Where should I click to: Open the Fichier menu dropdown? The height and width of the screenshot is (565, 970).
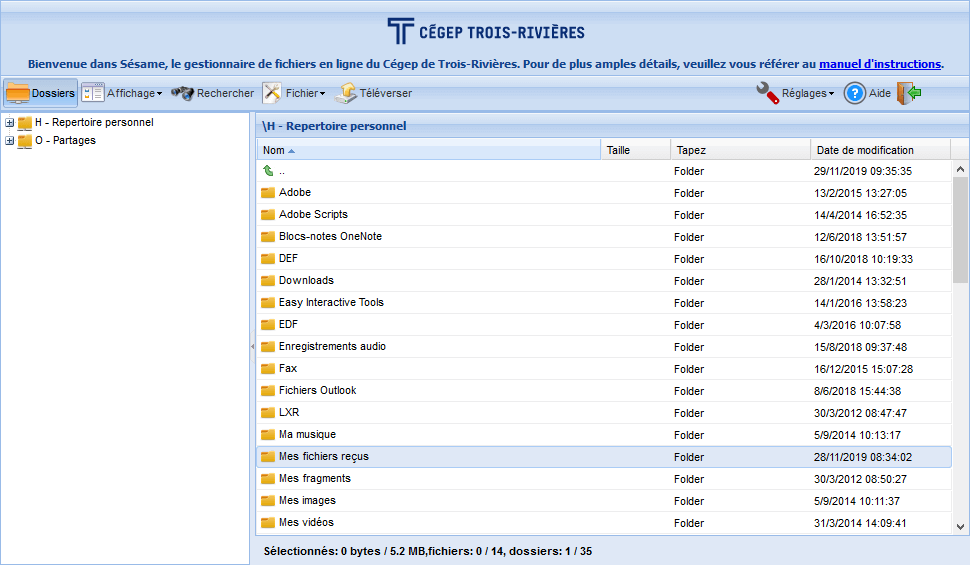point(294,93)
